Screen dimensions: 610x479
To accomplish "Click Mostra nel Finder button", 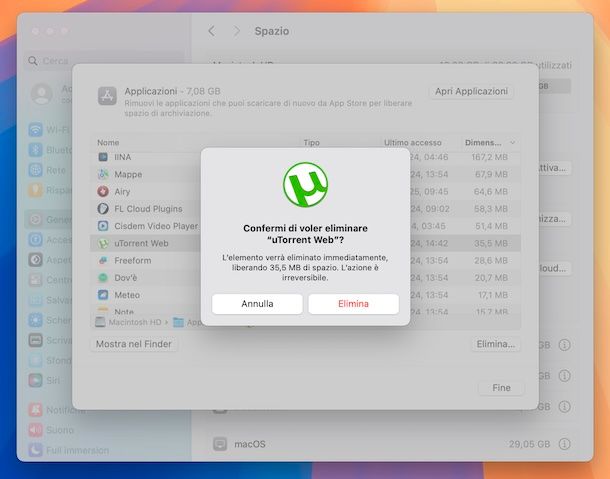I will (x=133, y=344).
